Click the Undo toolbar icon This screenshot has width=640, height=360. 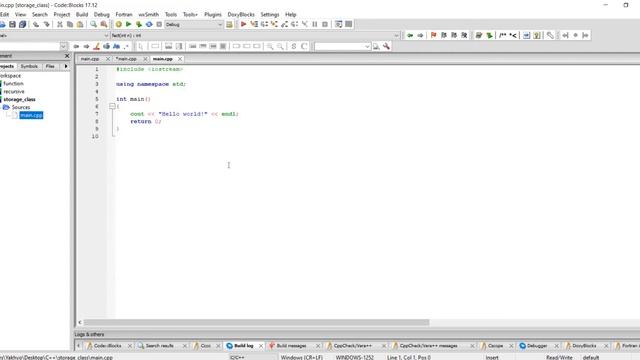[x=36, y=24]
